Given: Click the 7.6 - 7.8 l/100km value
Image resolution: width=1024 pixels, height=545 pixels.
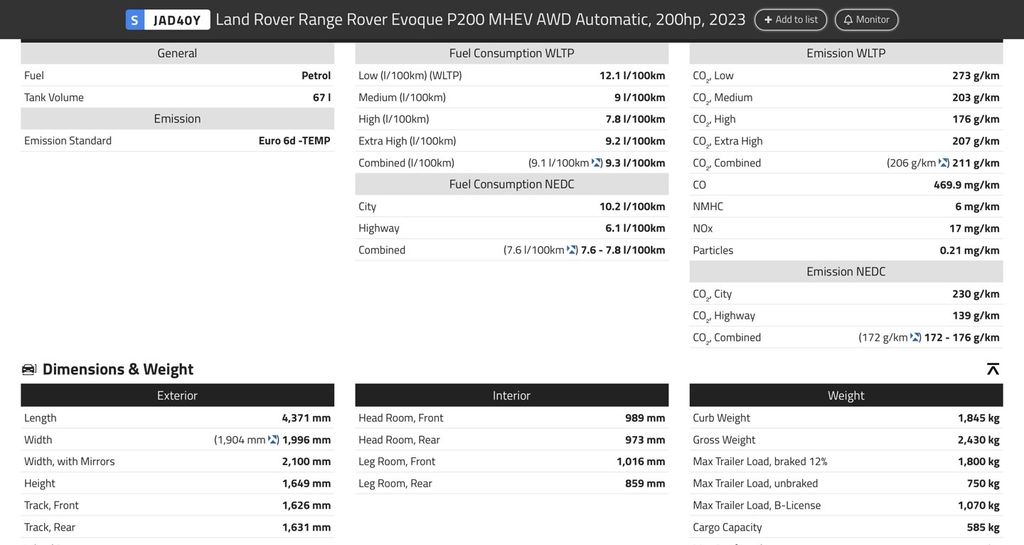Looking at the screenshot, I should [x=623, y=250].
